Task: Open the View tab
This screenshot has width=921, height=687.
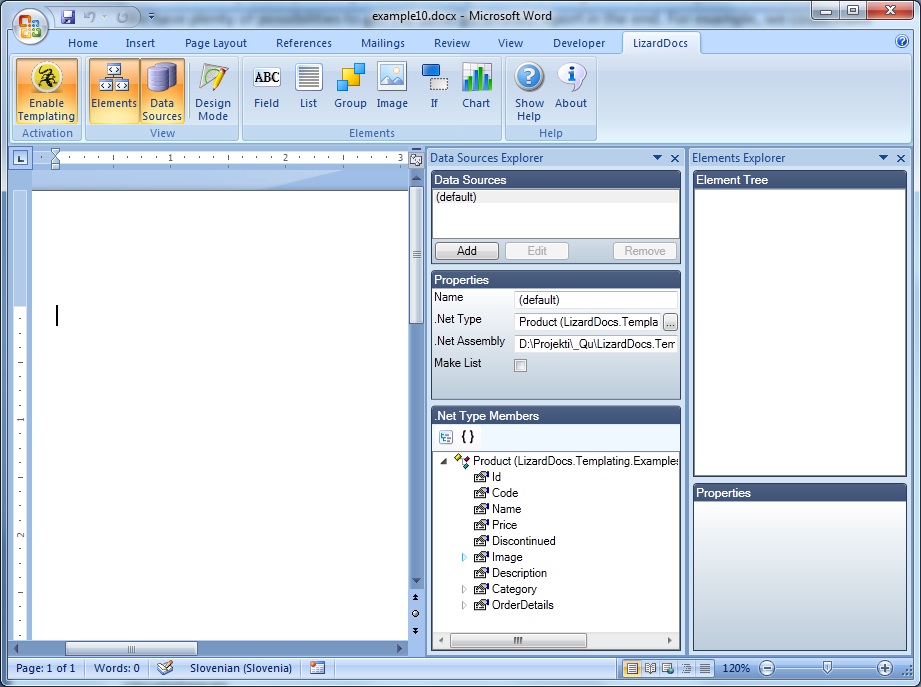Action: (x=510, y=43)
